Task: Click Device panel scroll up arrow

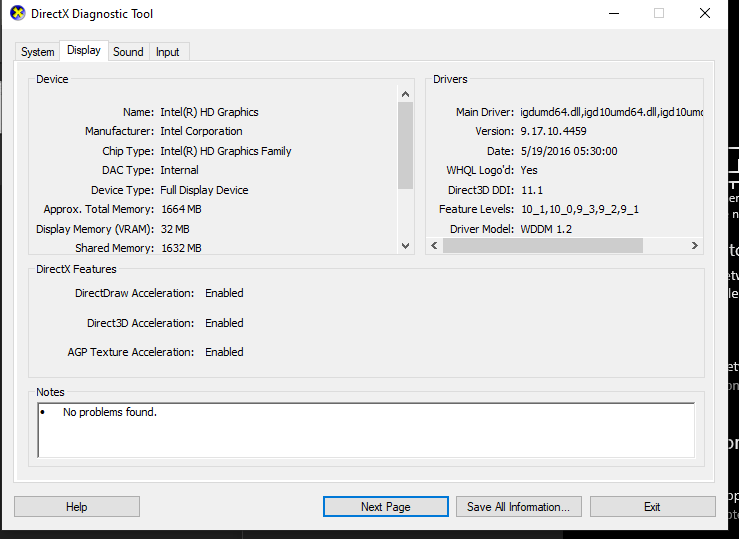Action: [405, 94]
